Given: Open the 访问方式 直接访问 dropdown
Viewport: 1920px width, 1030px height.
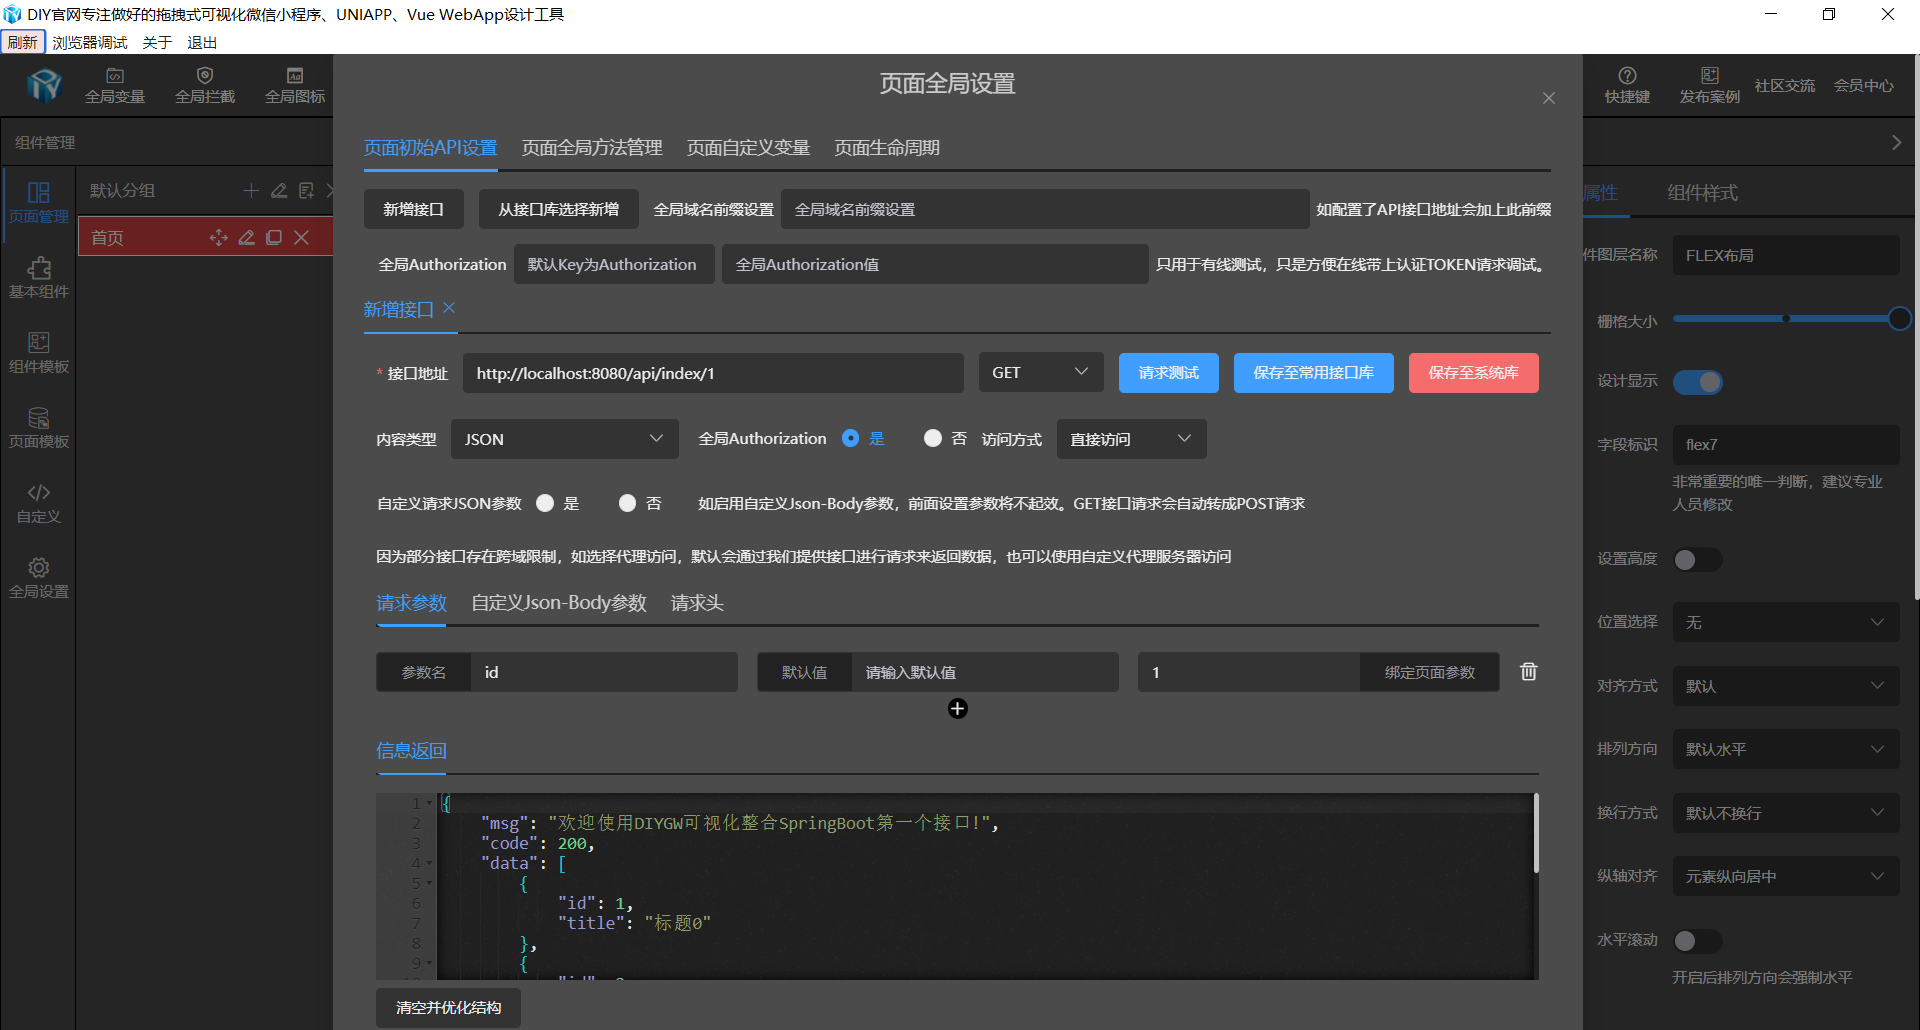Looking at the screenshot, I should (x=1131, y=439).
